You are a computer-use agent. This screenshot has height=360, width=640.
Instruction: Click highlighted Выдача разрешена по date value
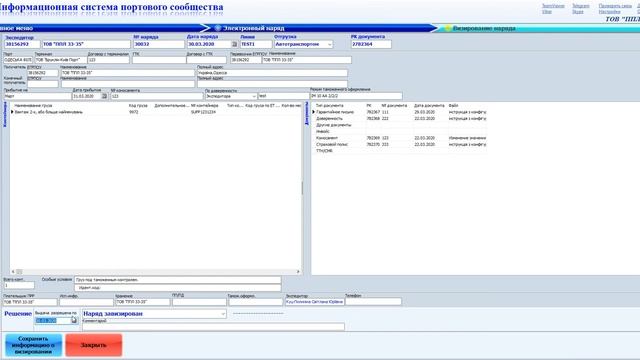46,320
